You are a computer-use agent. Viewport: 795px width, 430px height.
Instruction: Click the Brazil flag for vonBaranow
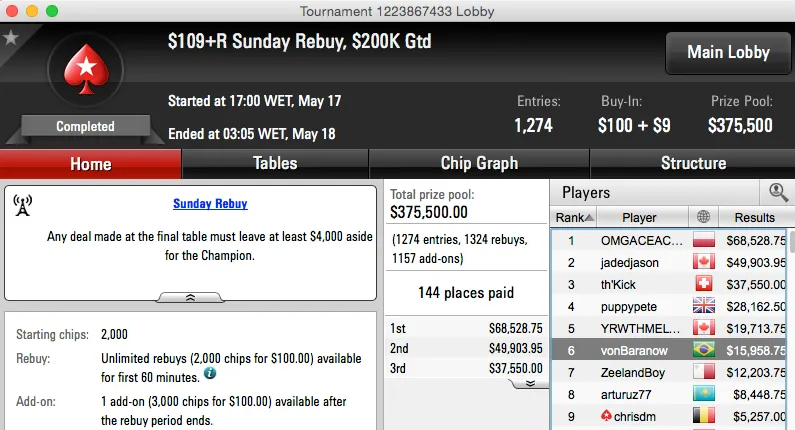click(x=704, y=349)
